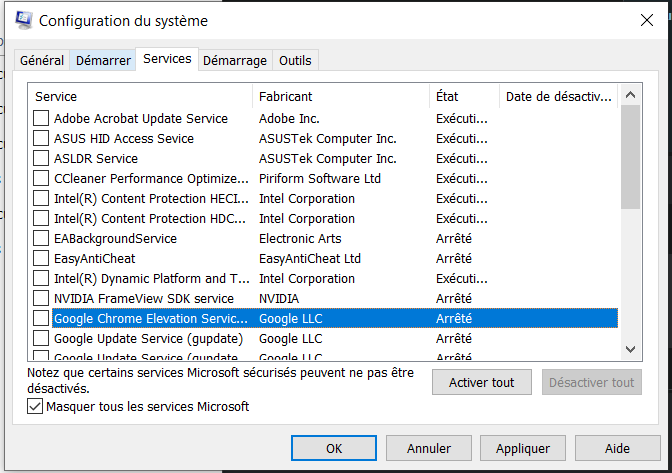The height and width of the screenshot is (473, 672).
Task: Check the Adobe Acrobat Update Service checkbox
Action: click(x=41, y=118)
